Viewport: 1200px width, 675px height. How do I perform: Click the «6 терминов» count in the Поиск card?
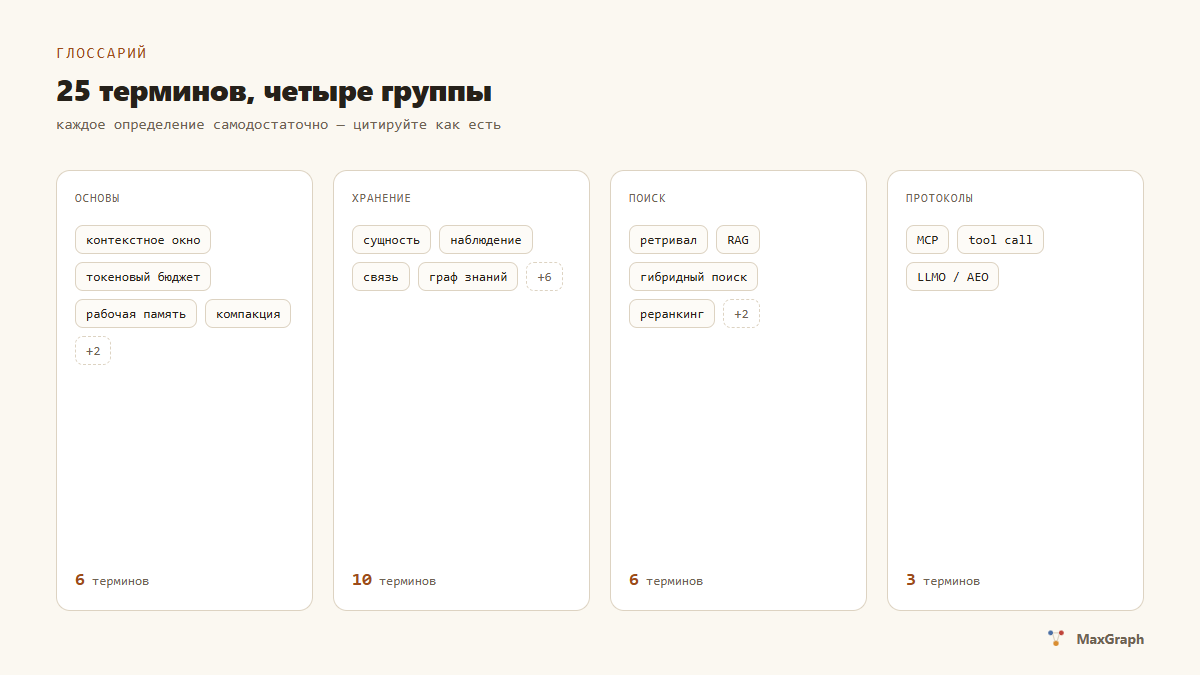pyautogui.click(x=666, y=580)
